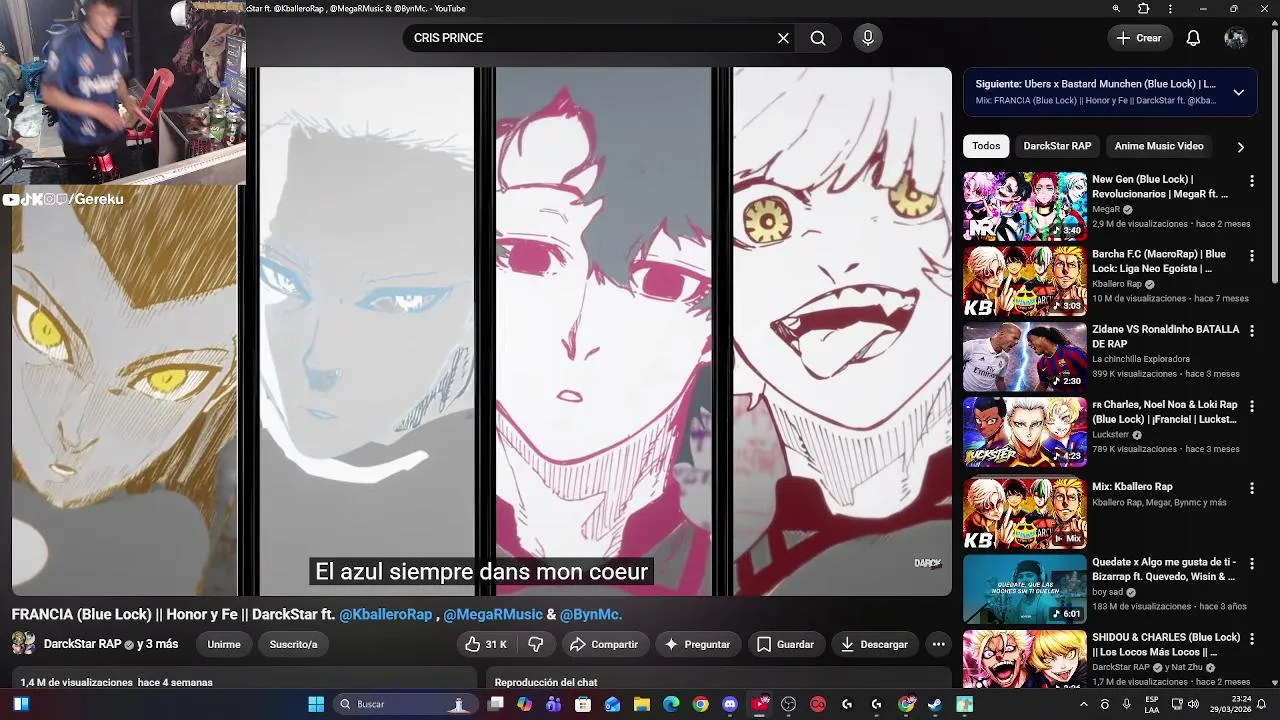Click the Descargar download button
This screenshot has width=1280, height=720.
click(x=874, y=644)
